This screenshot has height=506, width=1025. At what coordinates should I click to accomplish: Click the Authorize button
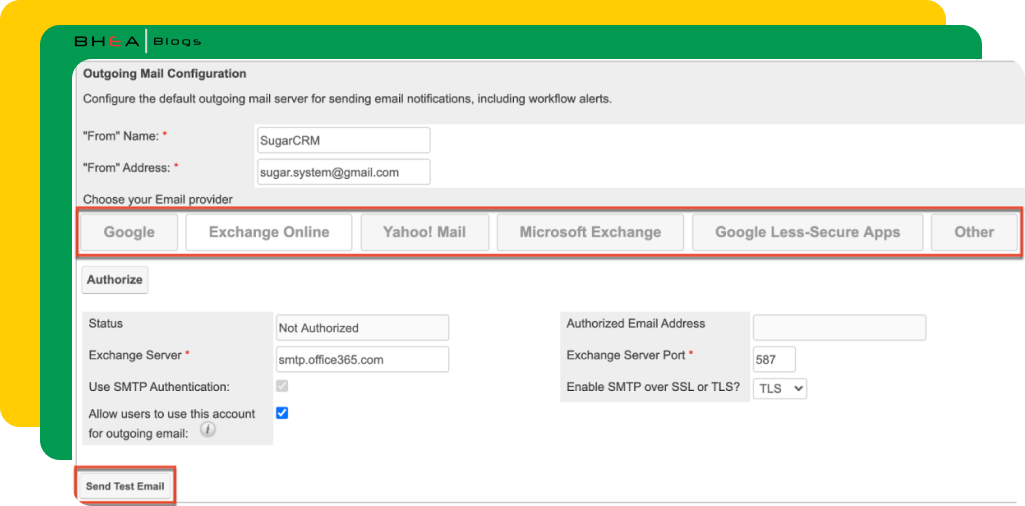point(114,280)
